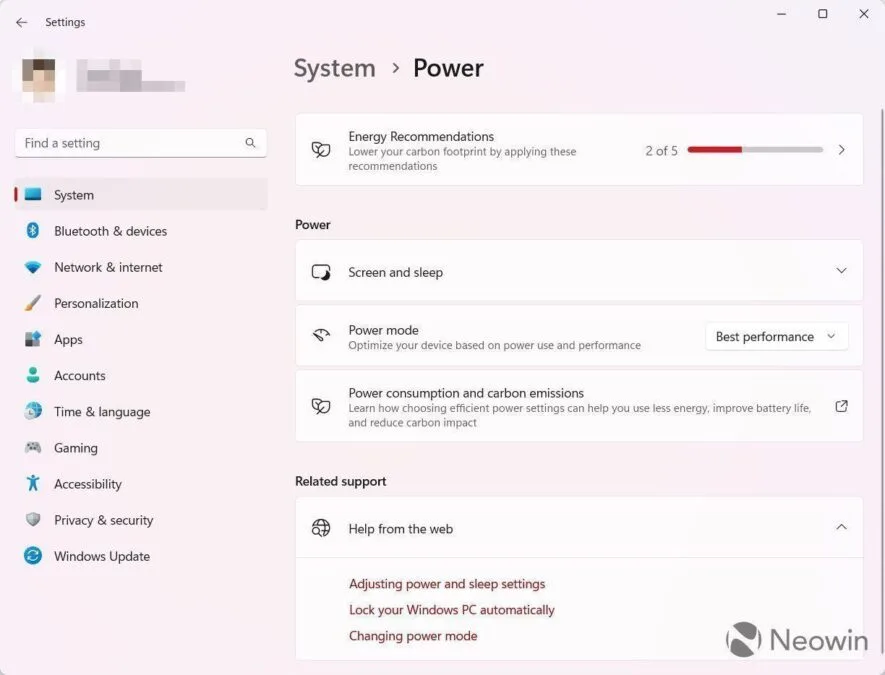885x675 pixels.
Task: Open the Best performance power mode dropdown
Action: click(777, 336)
